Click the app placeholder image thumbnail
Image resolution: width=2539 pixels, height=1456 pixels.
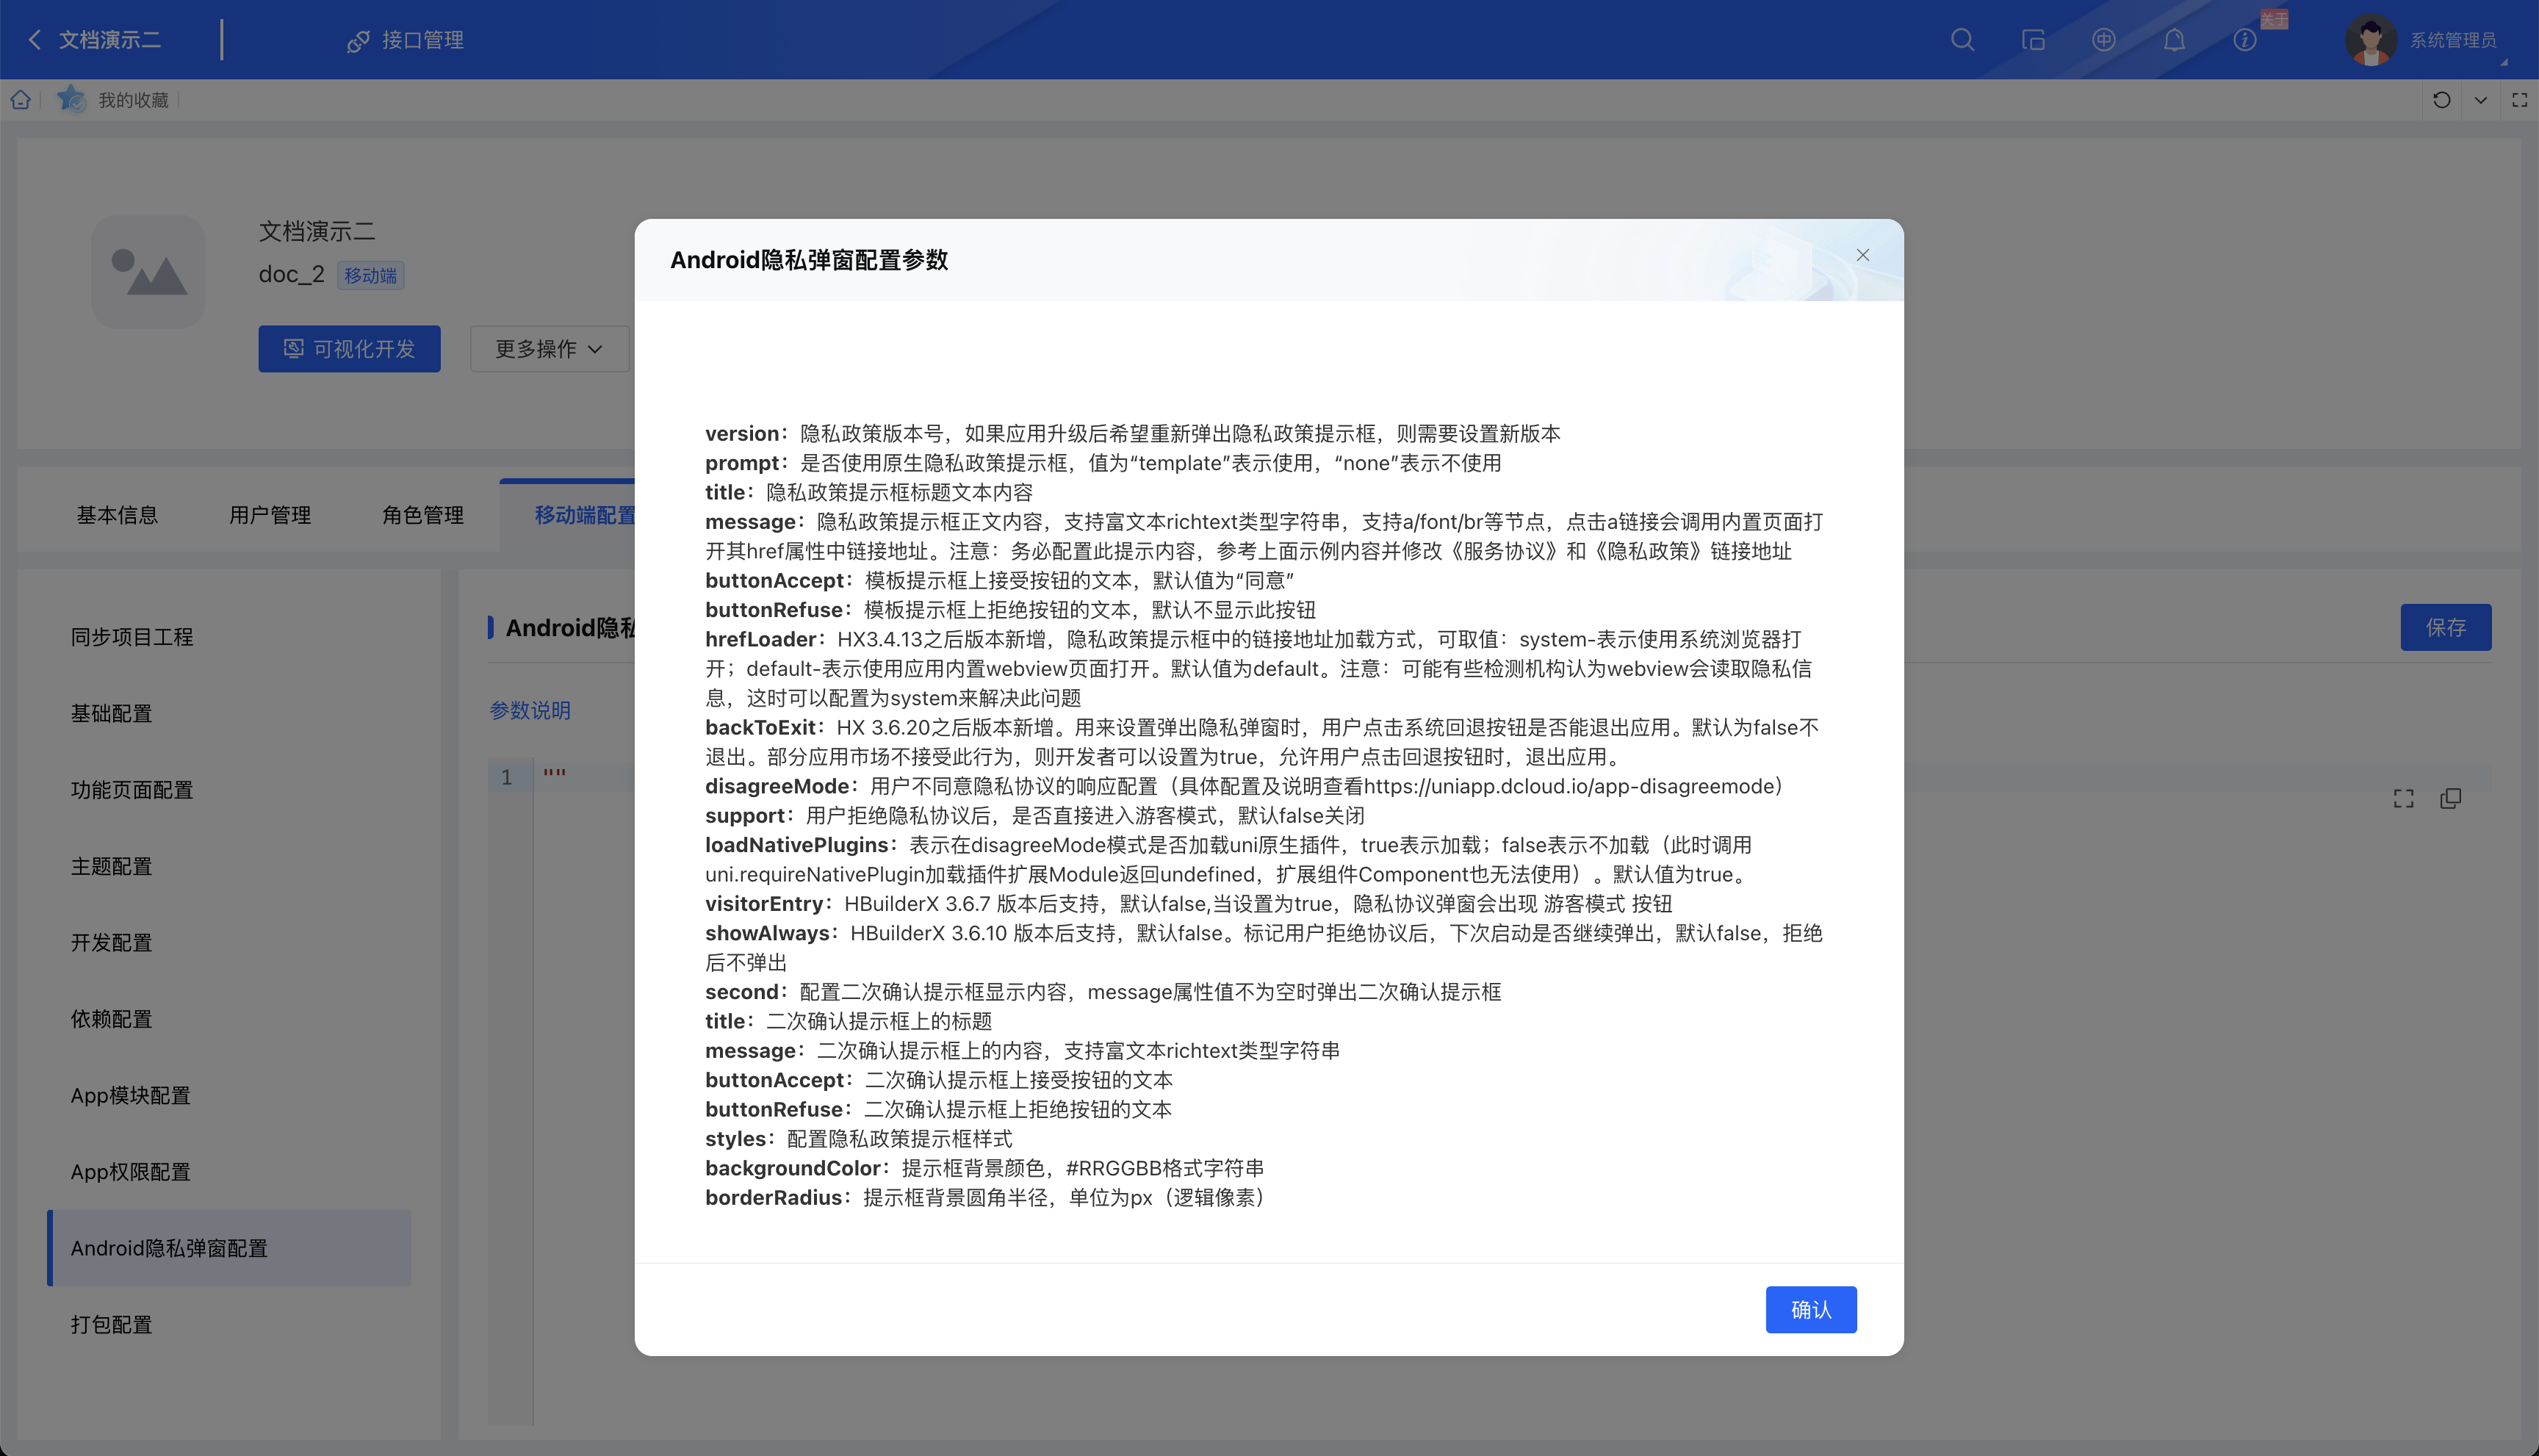(148, 271)
